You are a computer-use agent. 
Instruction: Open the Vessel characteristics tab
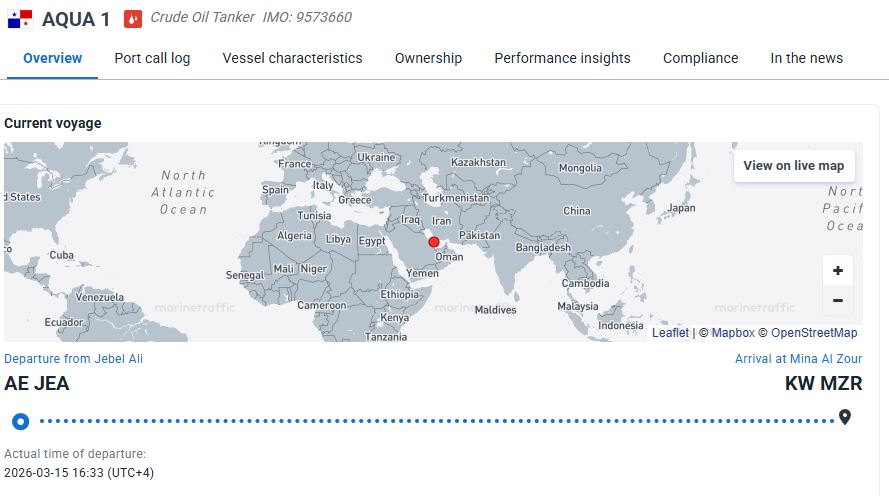pyautogui.click(x=292, y=58)
